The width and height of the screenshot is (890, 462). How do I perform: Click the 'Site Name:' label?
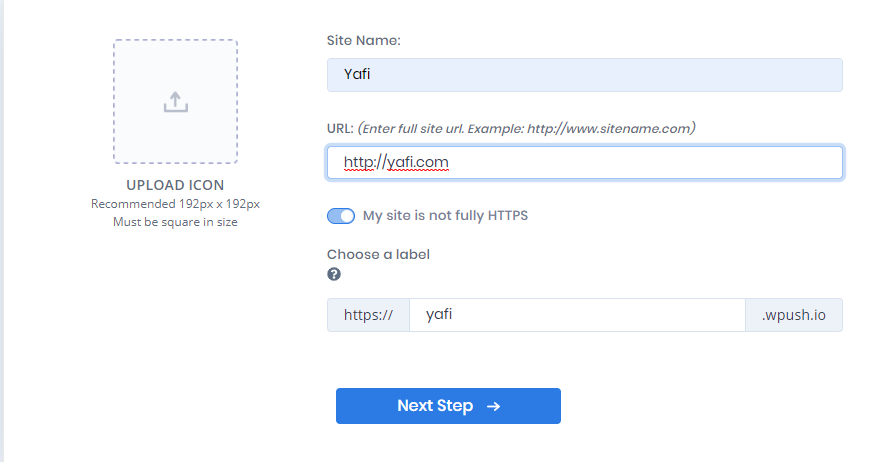[363, 41]
